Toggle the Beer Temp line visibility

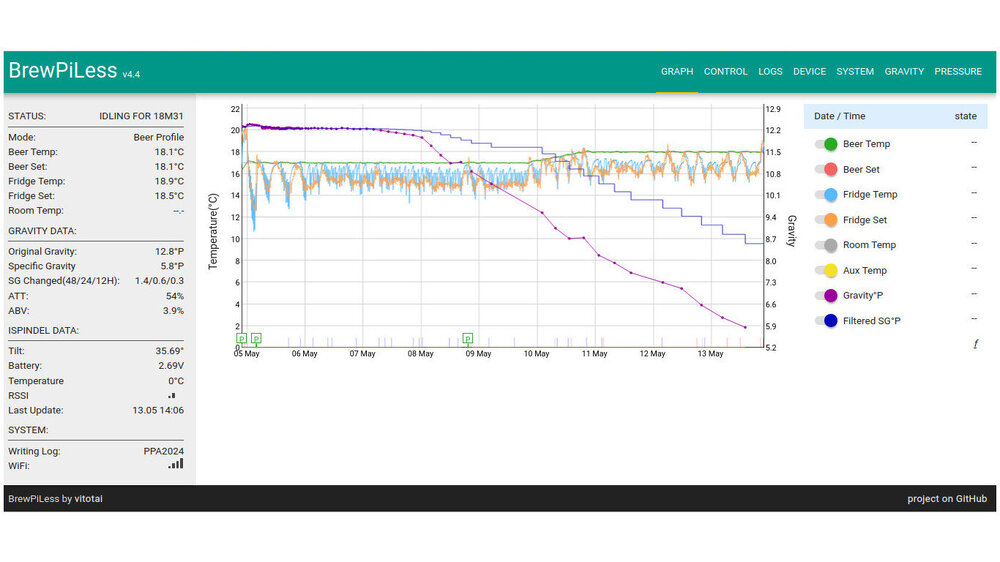click(x=826, y=144)
